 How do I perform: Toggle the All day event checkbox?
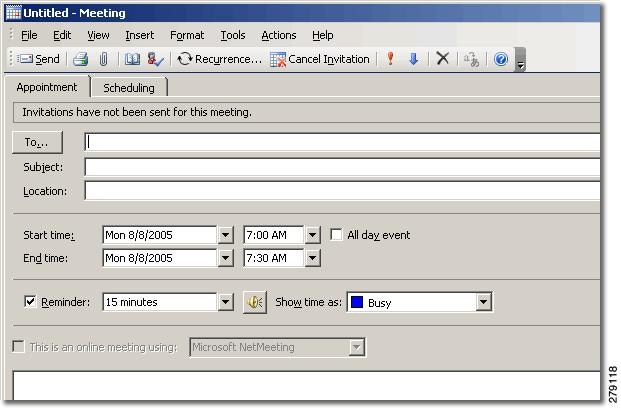(336, 235)
